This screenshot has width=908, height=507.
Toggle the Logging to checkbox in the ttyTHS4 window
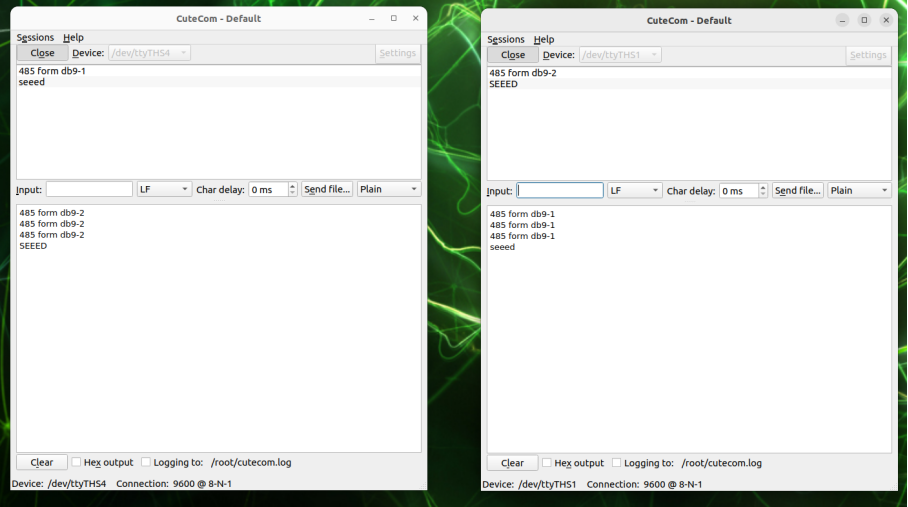(x=146, y=462)
